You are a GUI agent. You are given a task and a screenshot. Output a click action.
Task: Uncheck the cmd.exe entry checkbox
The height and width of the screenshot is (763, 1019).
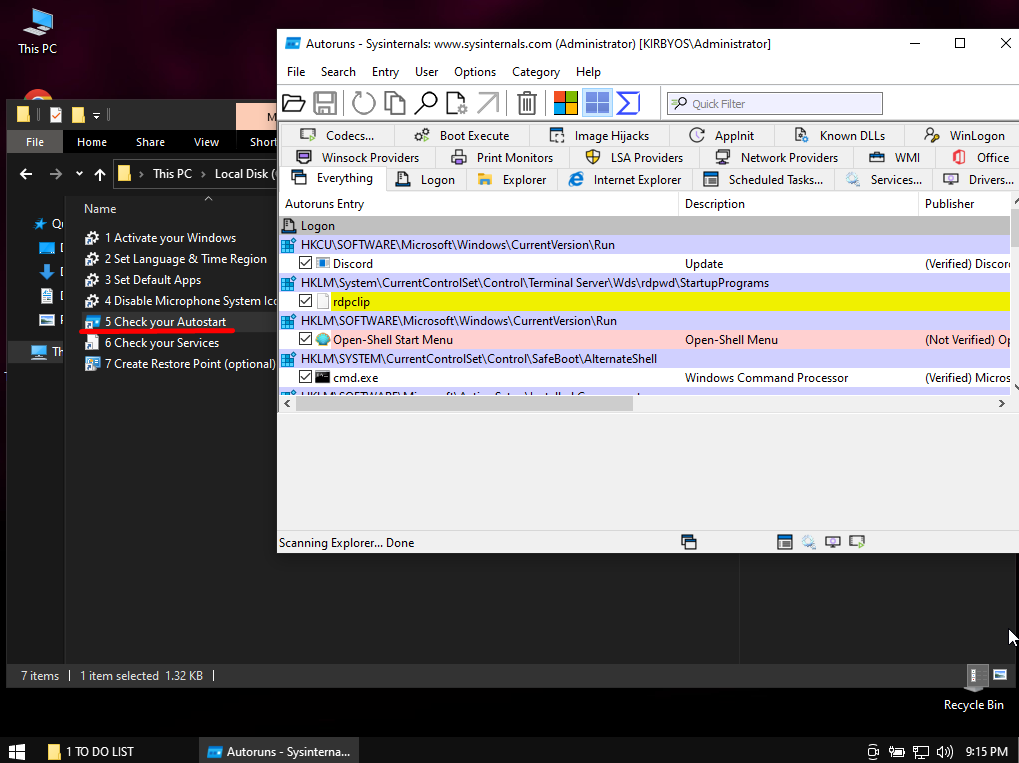click(305, 377)
